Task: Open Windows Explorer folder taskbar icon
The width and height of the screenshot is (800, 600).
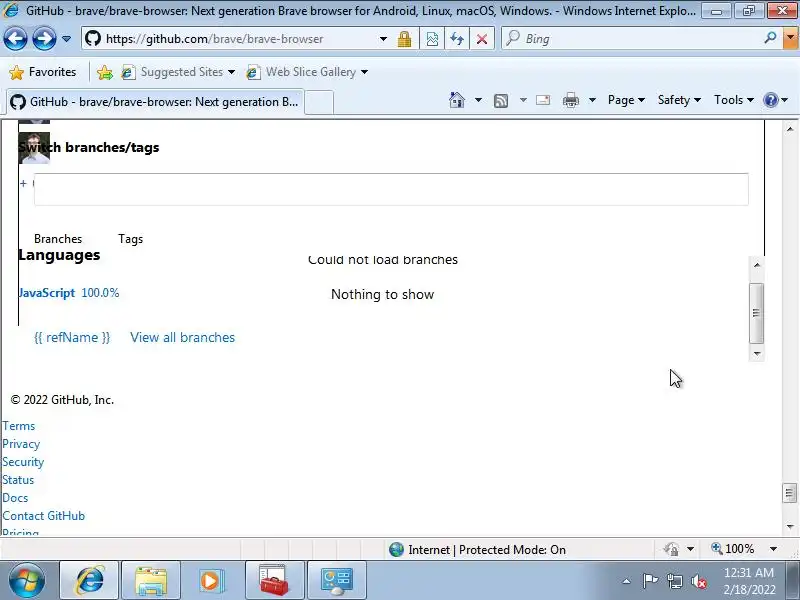Action: [151, 580]
